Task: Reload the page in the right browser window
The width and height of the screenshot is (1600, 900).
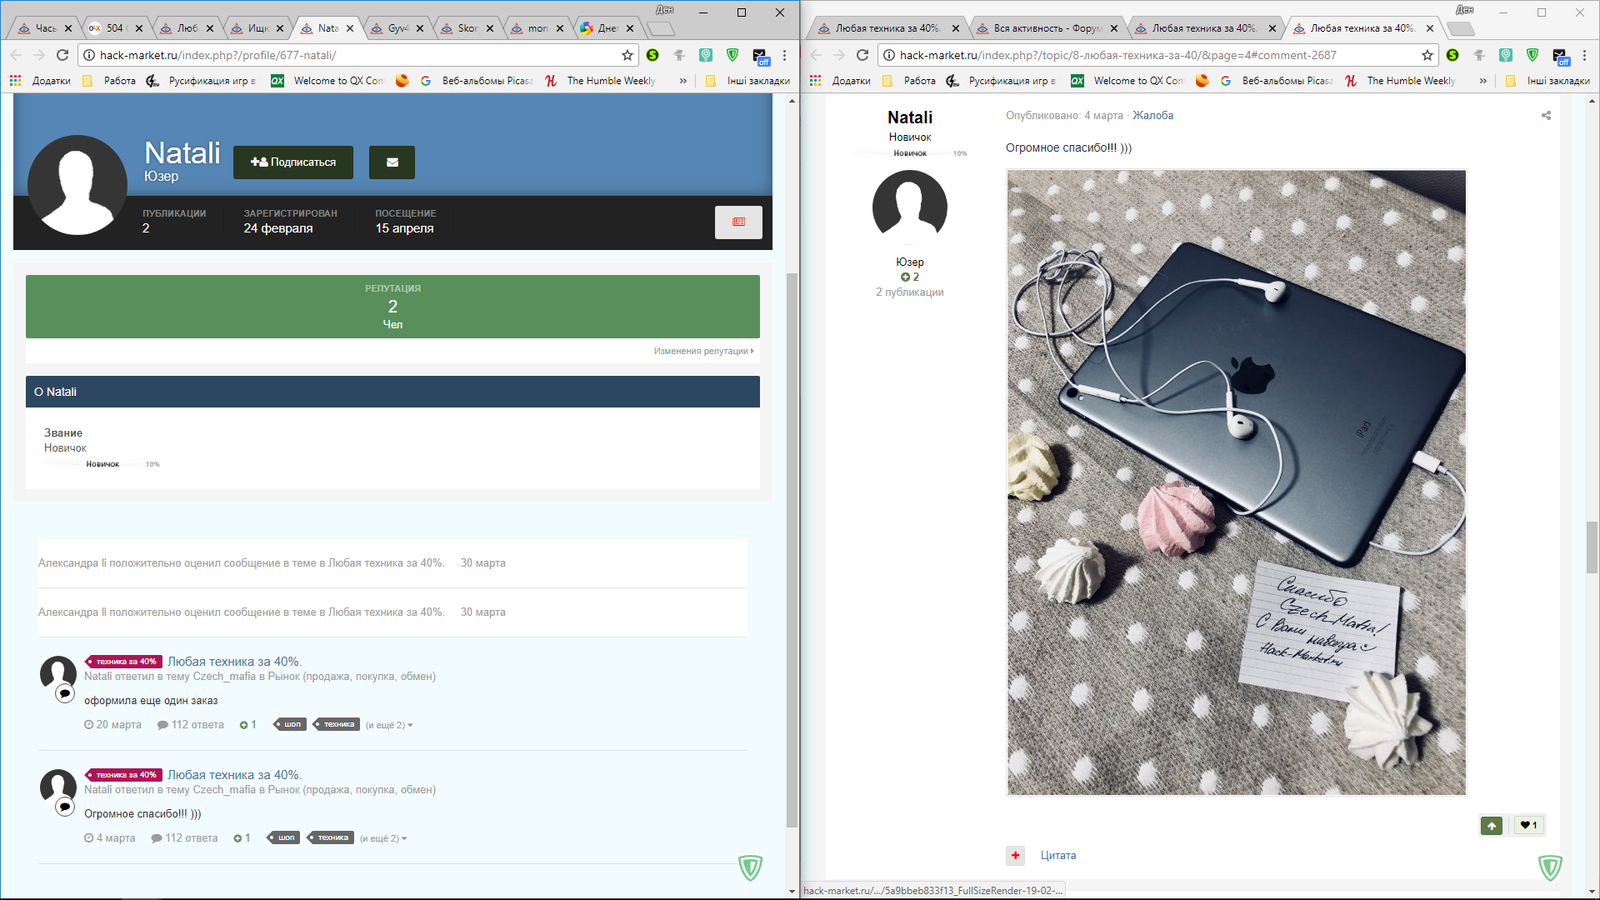Action: 862,55
